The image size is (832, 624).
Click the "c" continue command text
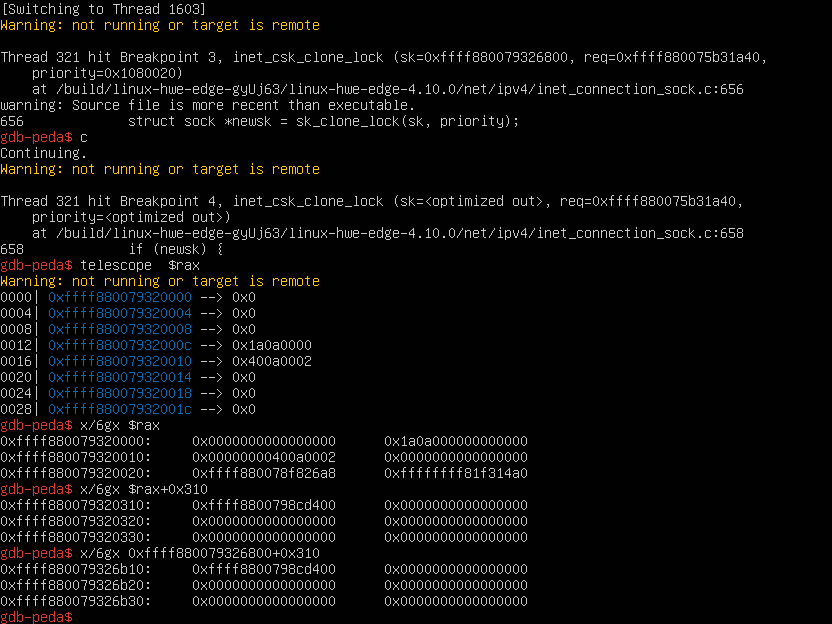pyautogui.click(x=84, y=137)
